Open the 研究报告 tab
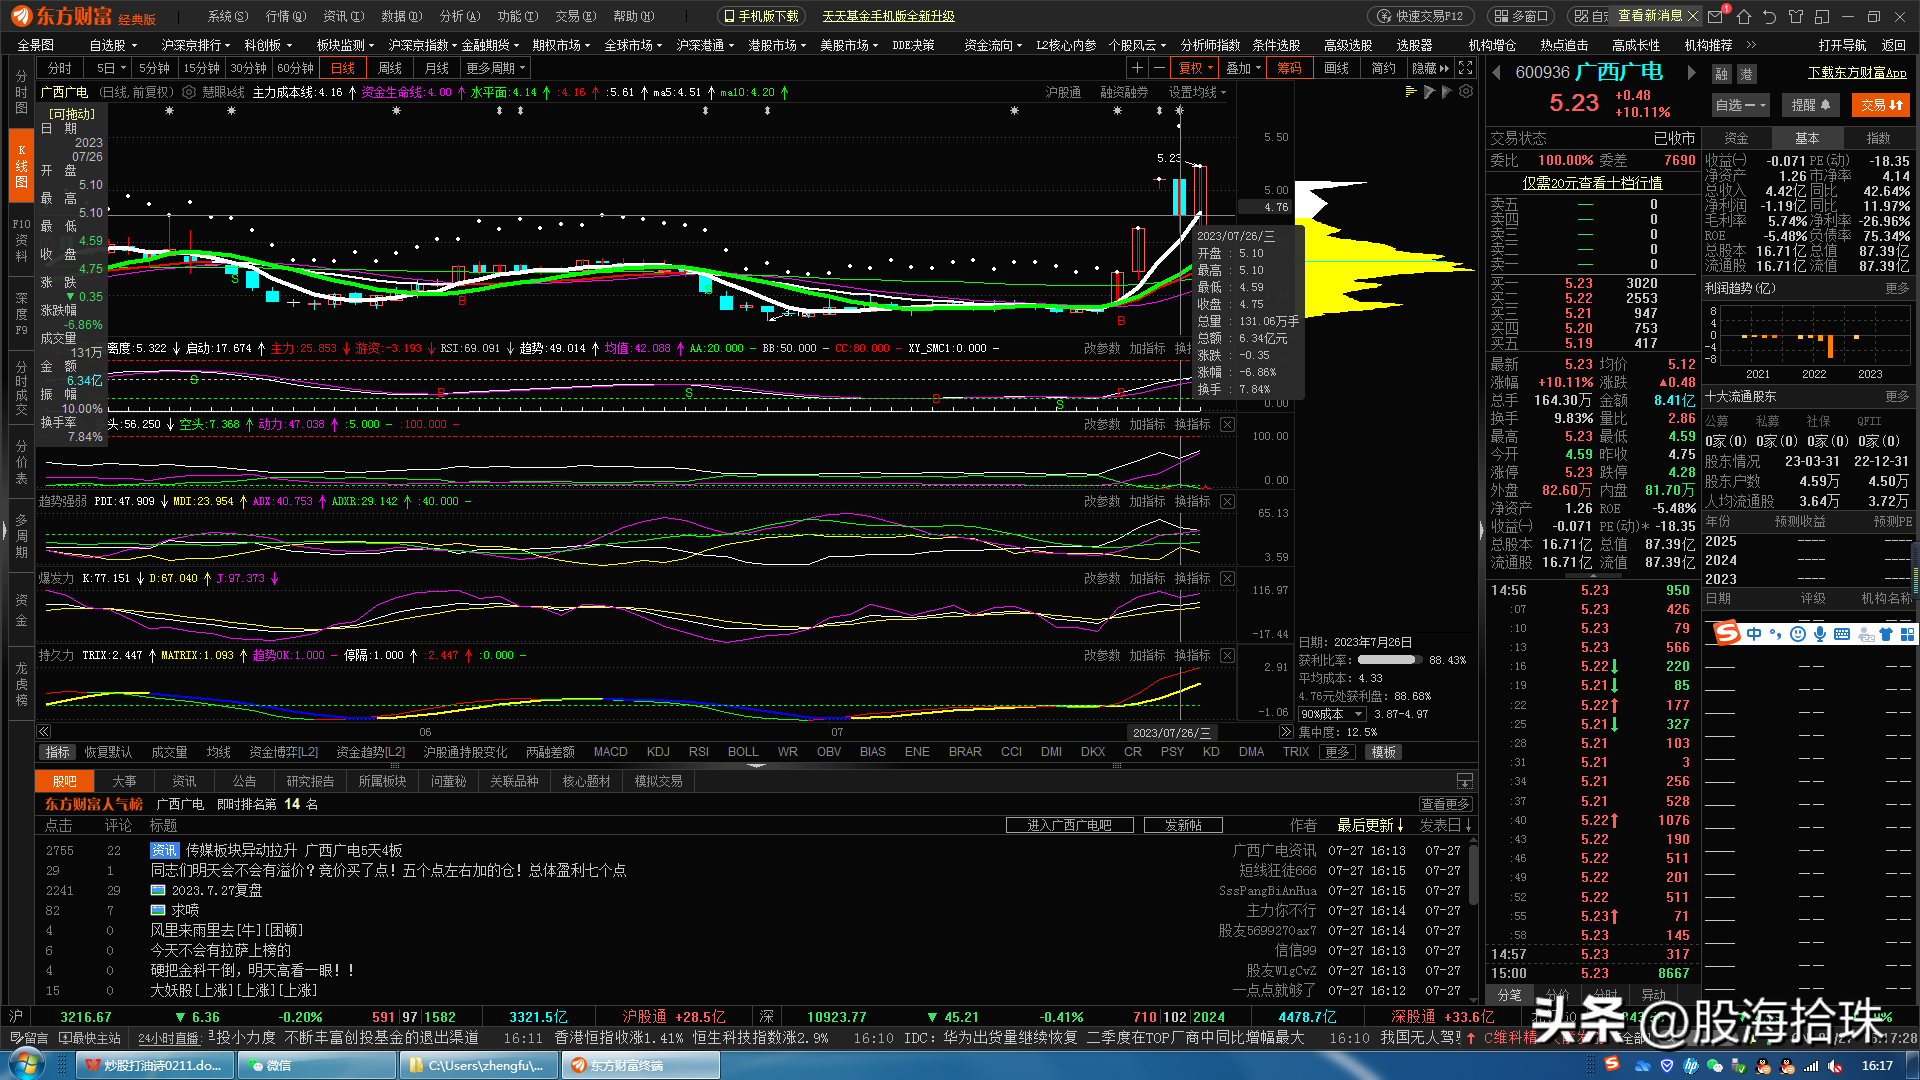1920x1080 pixels. pyautogui.click(x=310, y=781)
